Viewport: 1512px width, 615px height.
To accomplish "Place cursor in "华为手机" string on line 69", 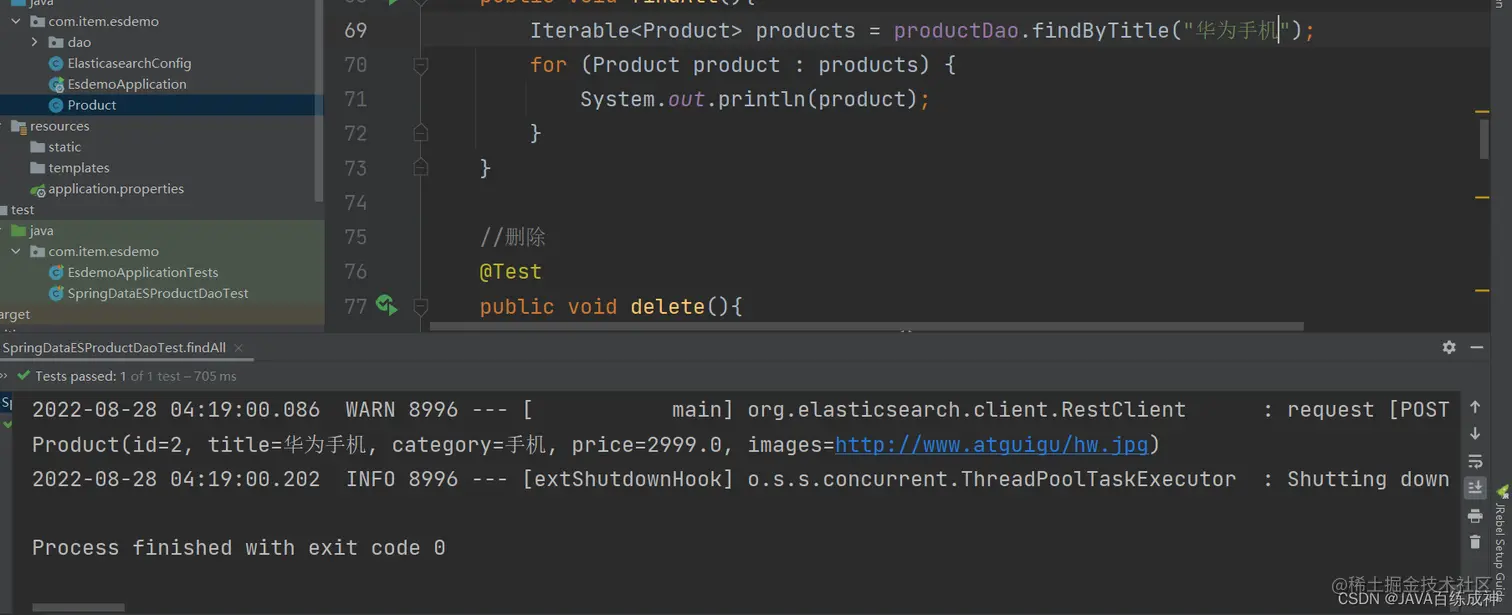I will point(1237,30).
